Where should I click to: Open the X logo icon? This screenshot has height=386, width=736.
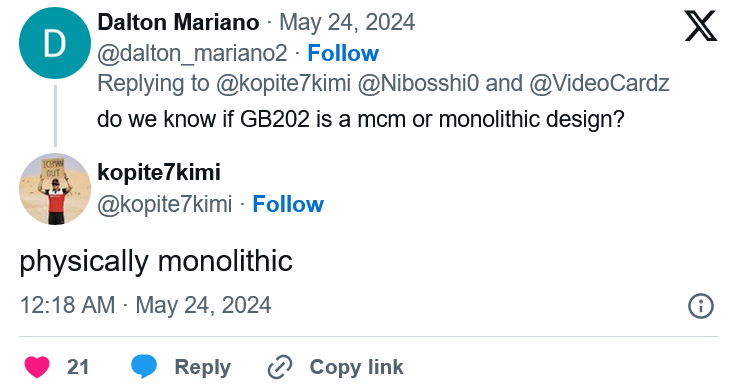click(x=700, y=26)
